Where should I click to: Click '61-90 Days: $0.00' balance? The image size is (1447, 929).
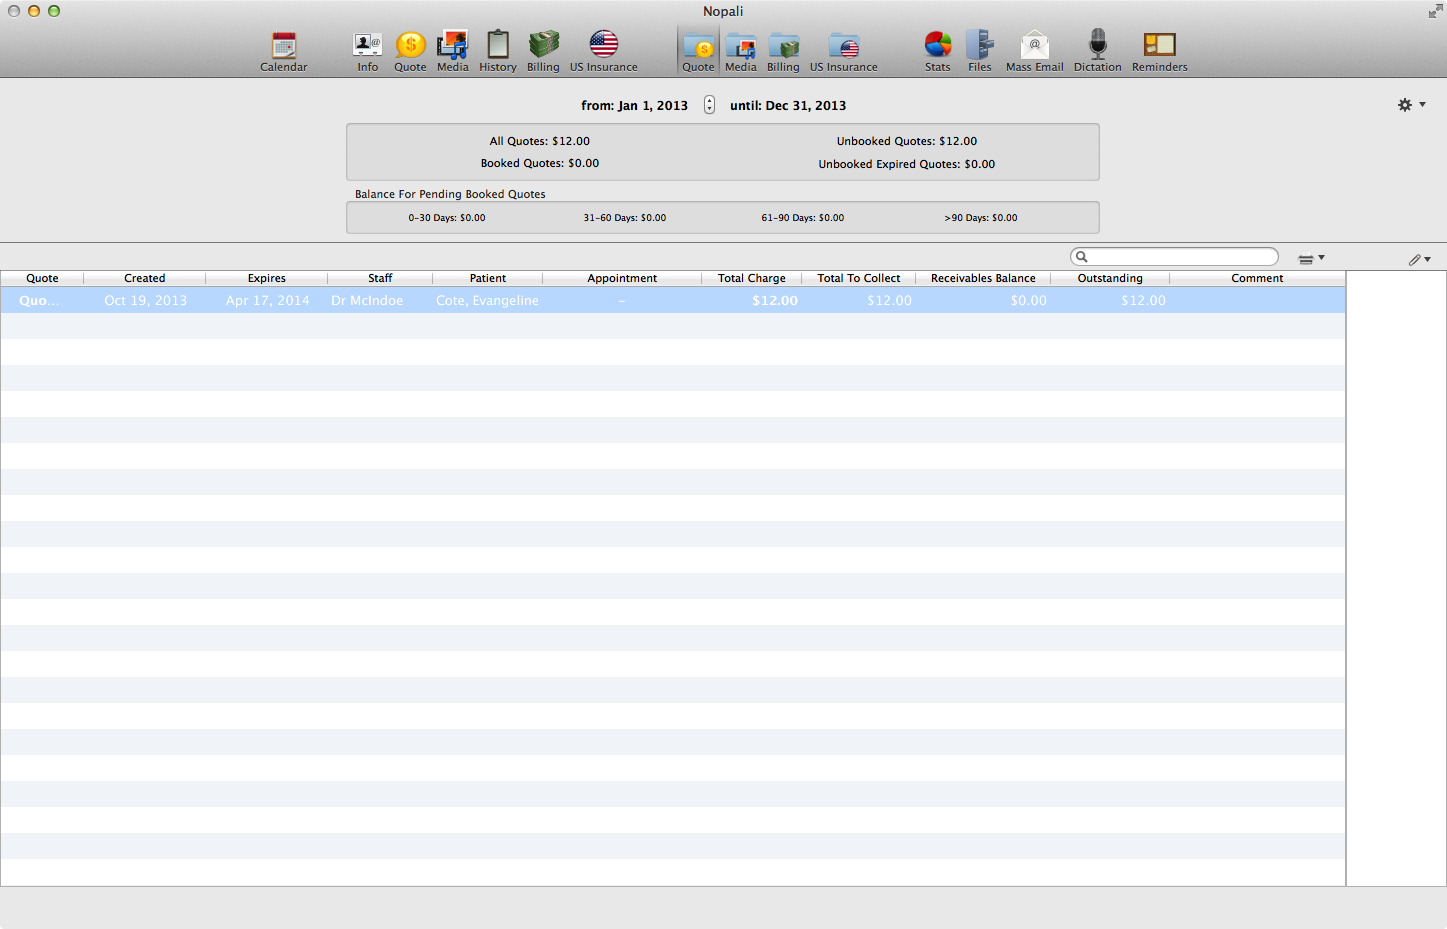(803, 217)
